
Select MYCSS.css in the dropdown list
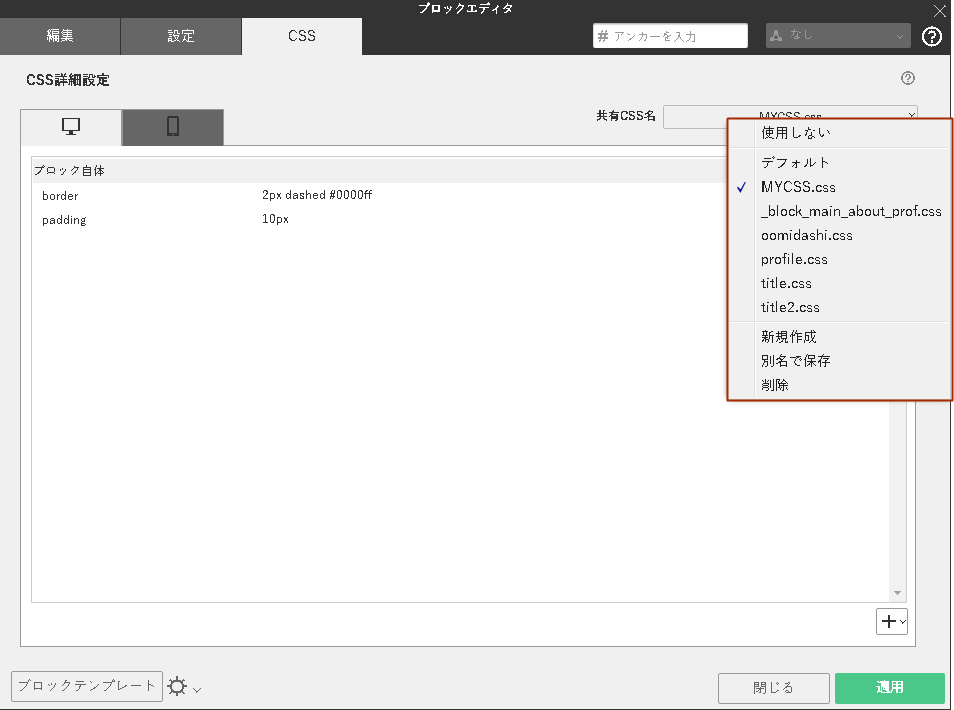point(840,187)
